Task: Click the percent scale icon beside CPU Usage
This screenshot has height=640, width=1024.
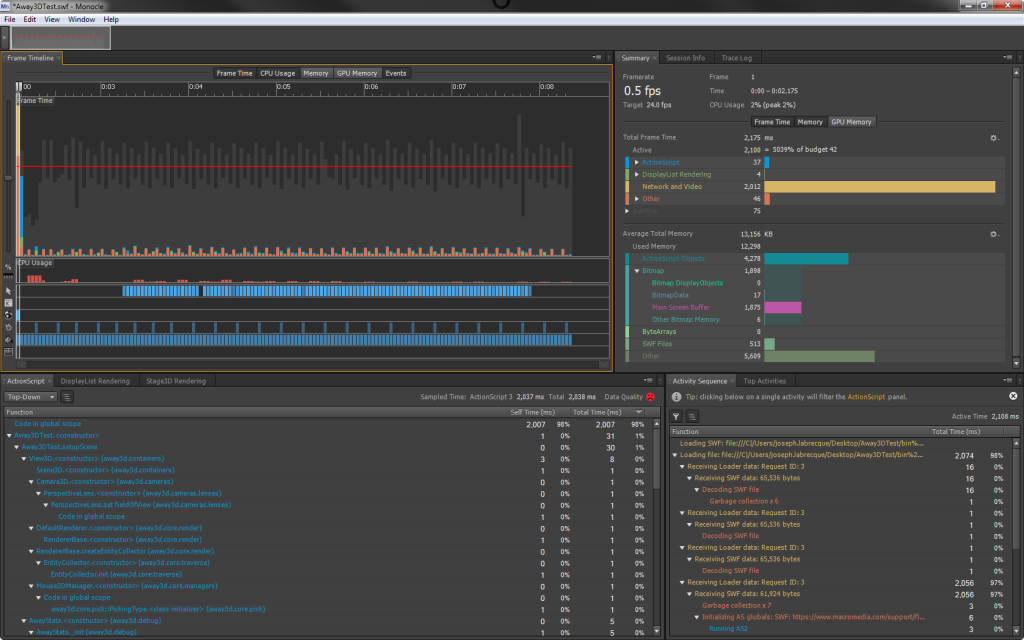Action: point(8,266)
